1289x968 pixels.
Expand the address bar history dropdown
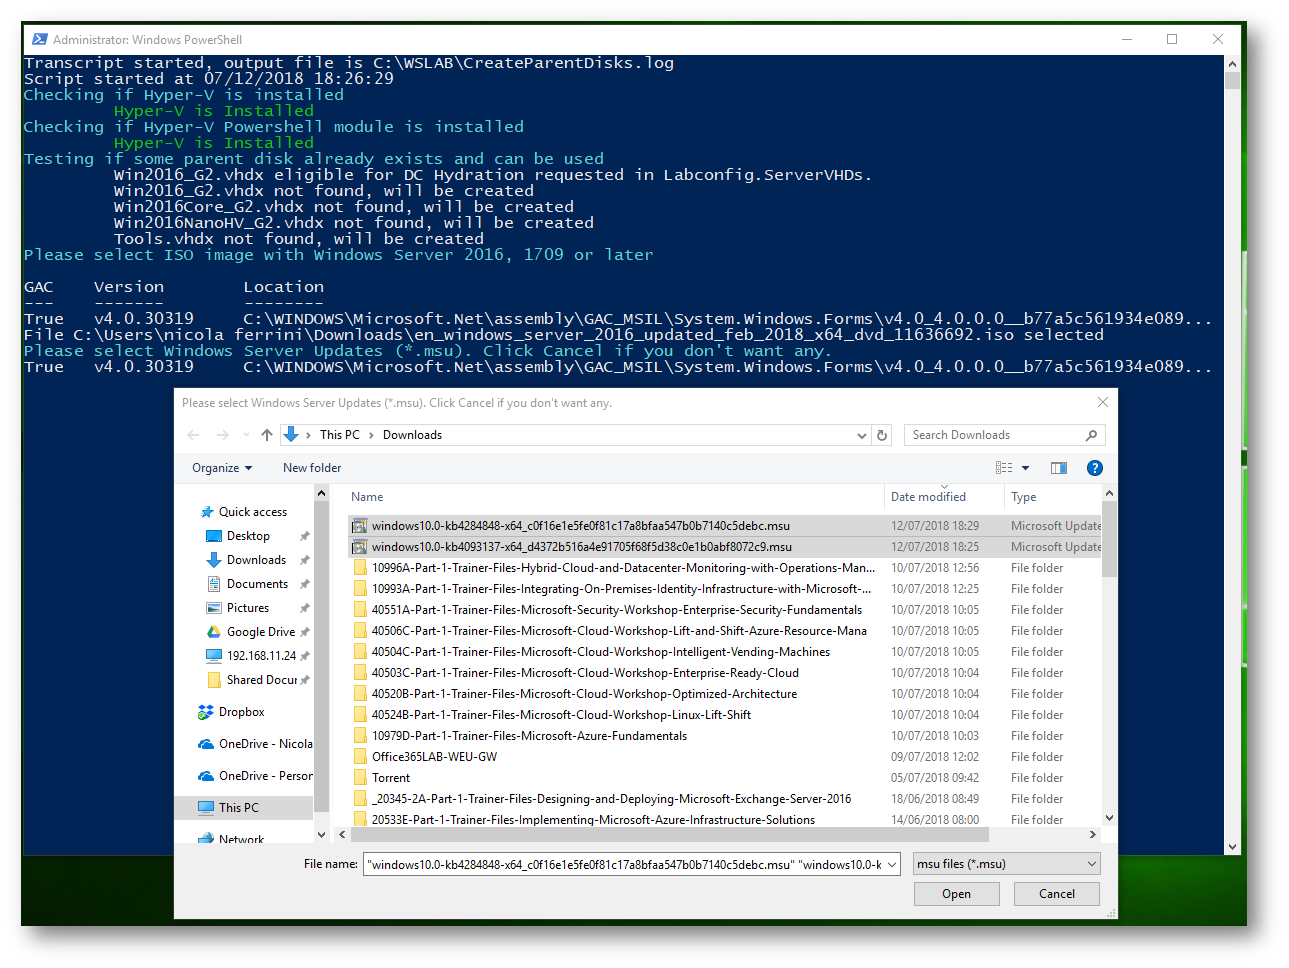pos(862,435)
